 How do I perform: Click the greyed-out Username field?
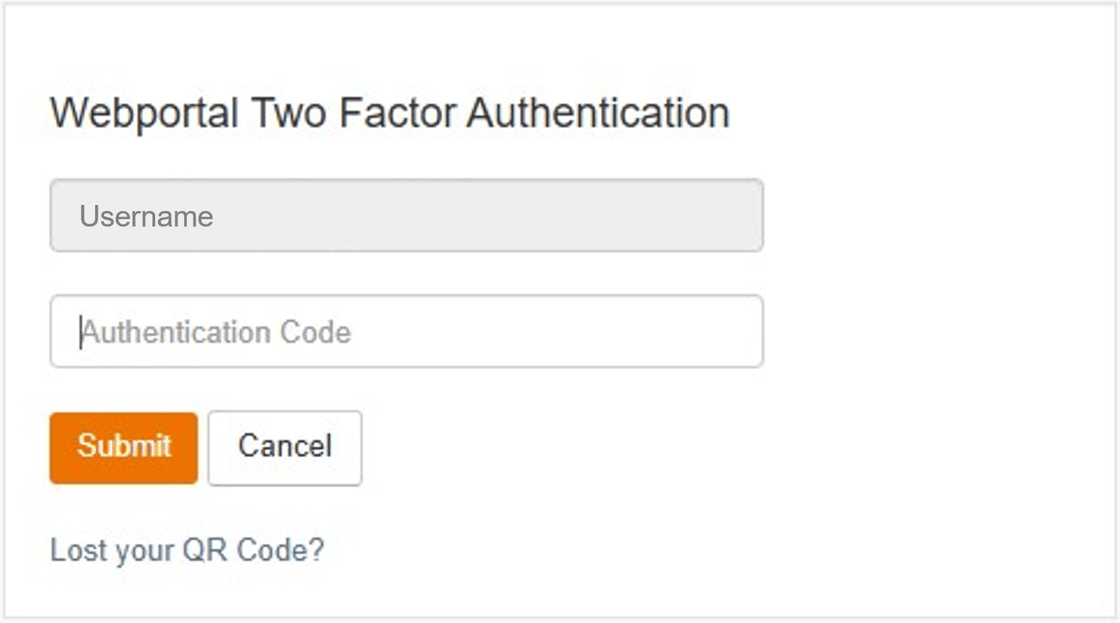[406, 216]
